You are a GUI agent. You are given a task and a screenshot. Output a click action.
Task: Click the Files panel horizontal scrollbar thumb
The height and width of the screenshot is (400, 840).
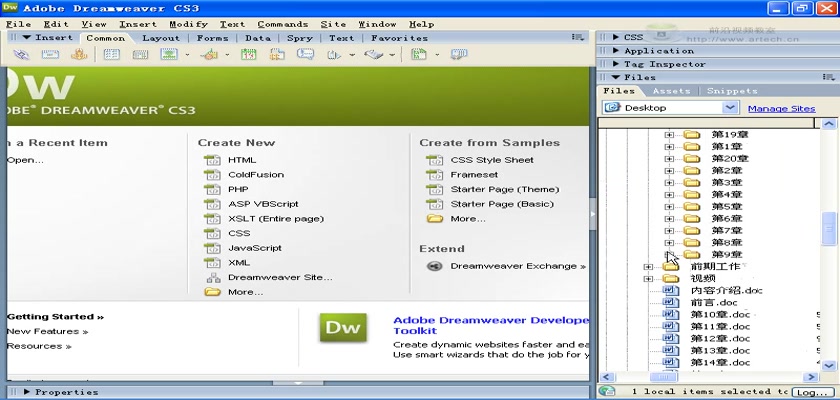pyautogui.click(x=663, y=377)
